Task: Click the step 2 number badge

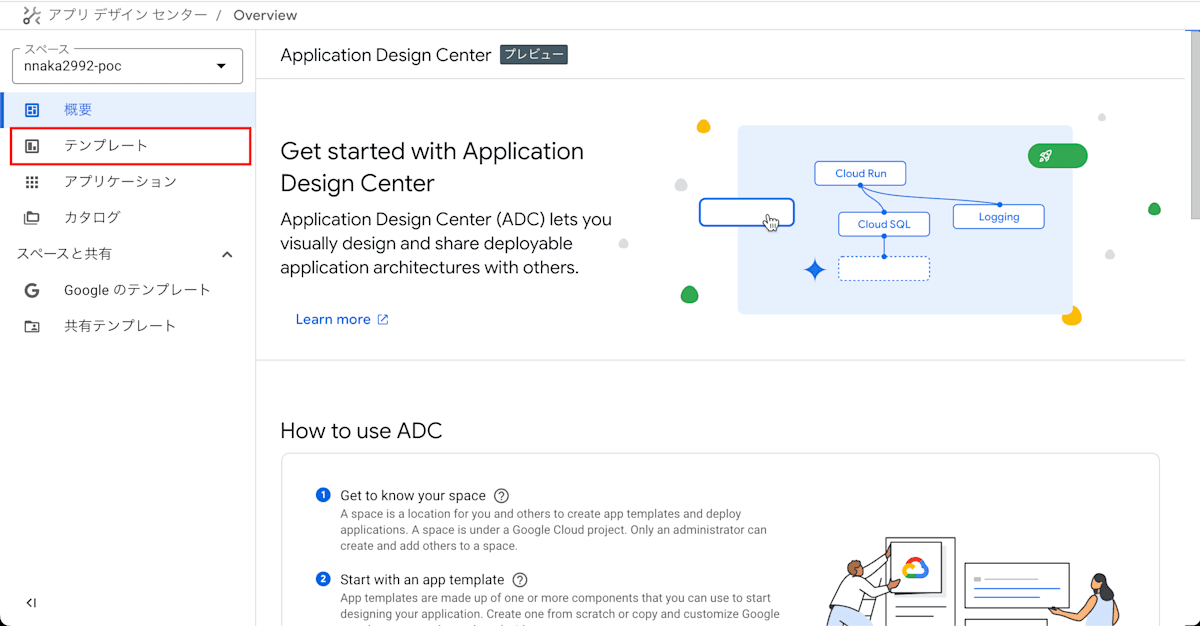Action: pyautogui.click(x=323, y=579)
